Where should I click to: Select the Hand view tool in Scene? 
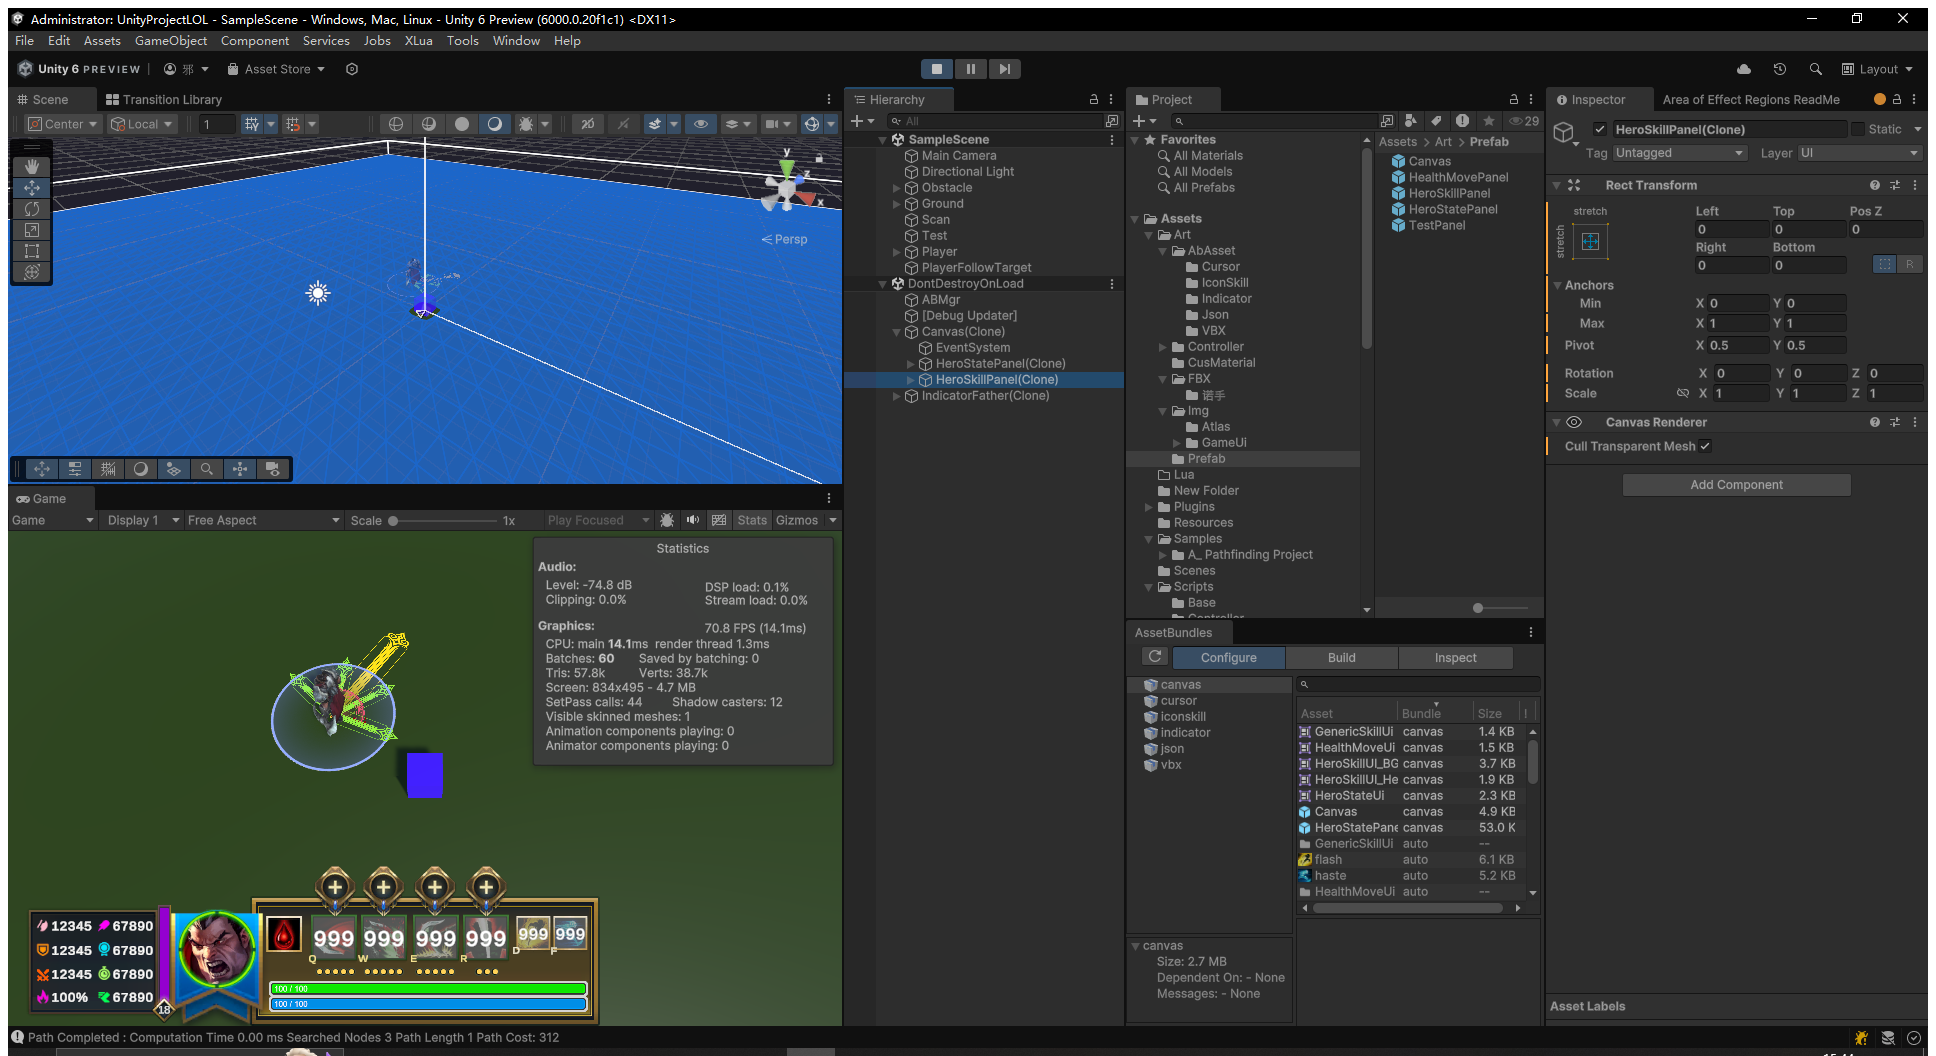[x=32, y=166]
